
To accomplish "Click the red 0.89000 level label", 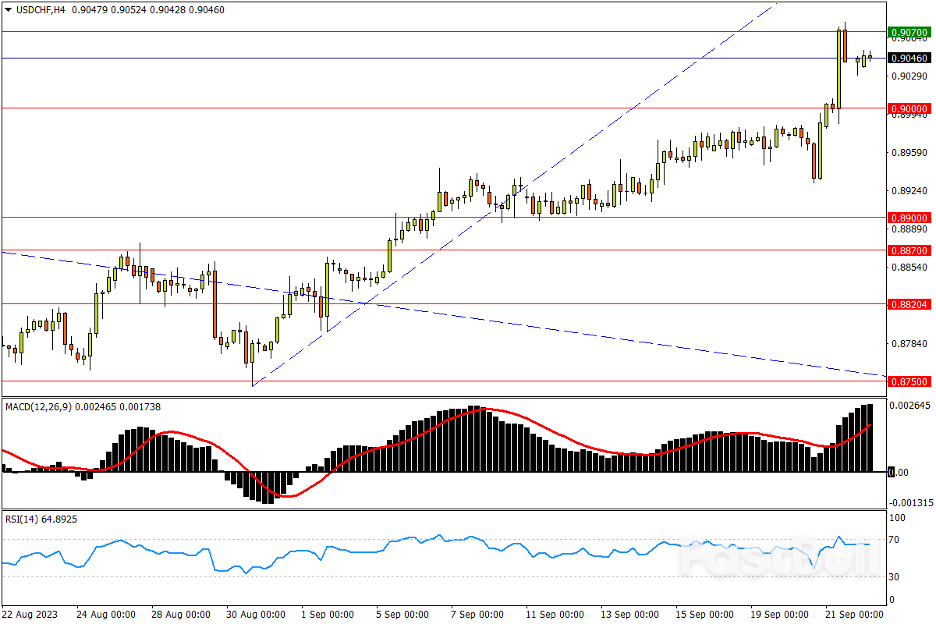I will (x=910, y=217).
